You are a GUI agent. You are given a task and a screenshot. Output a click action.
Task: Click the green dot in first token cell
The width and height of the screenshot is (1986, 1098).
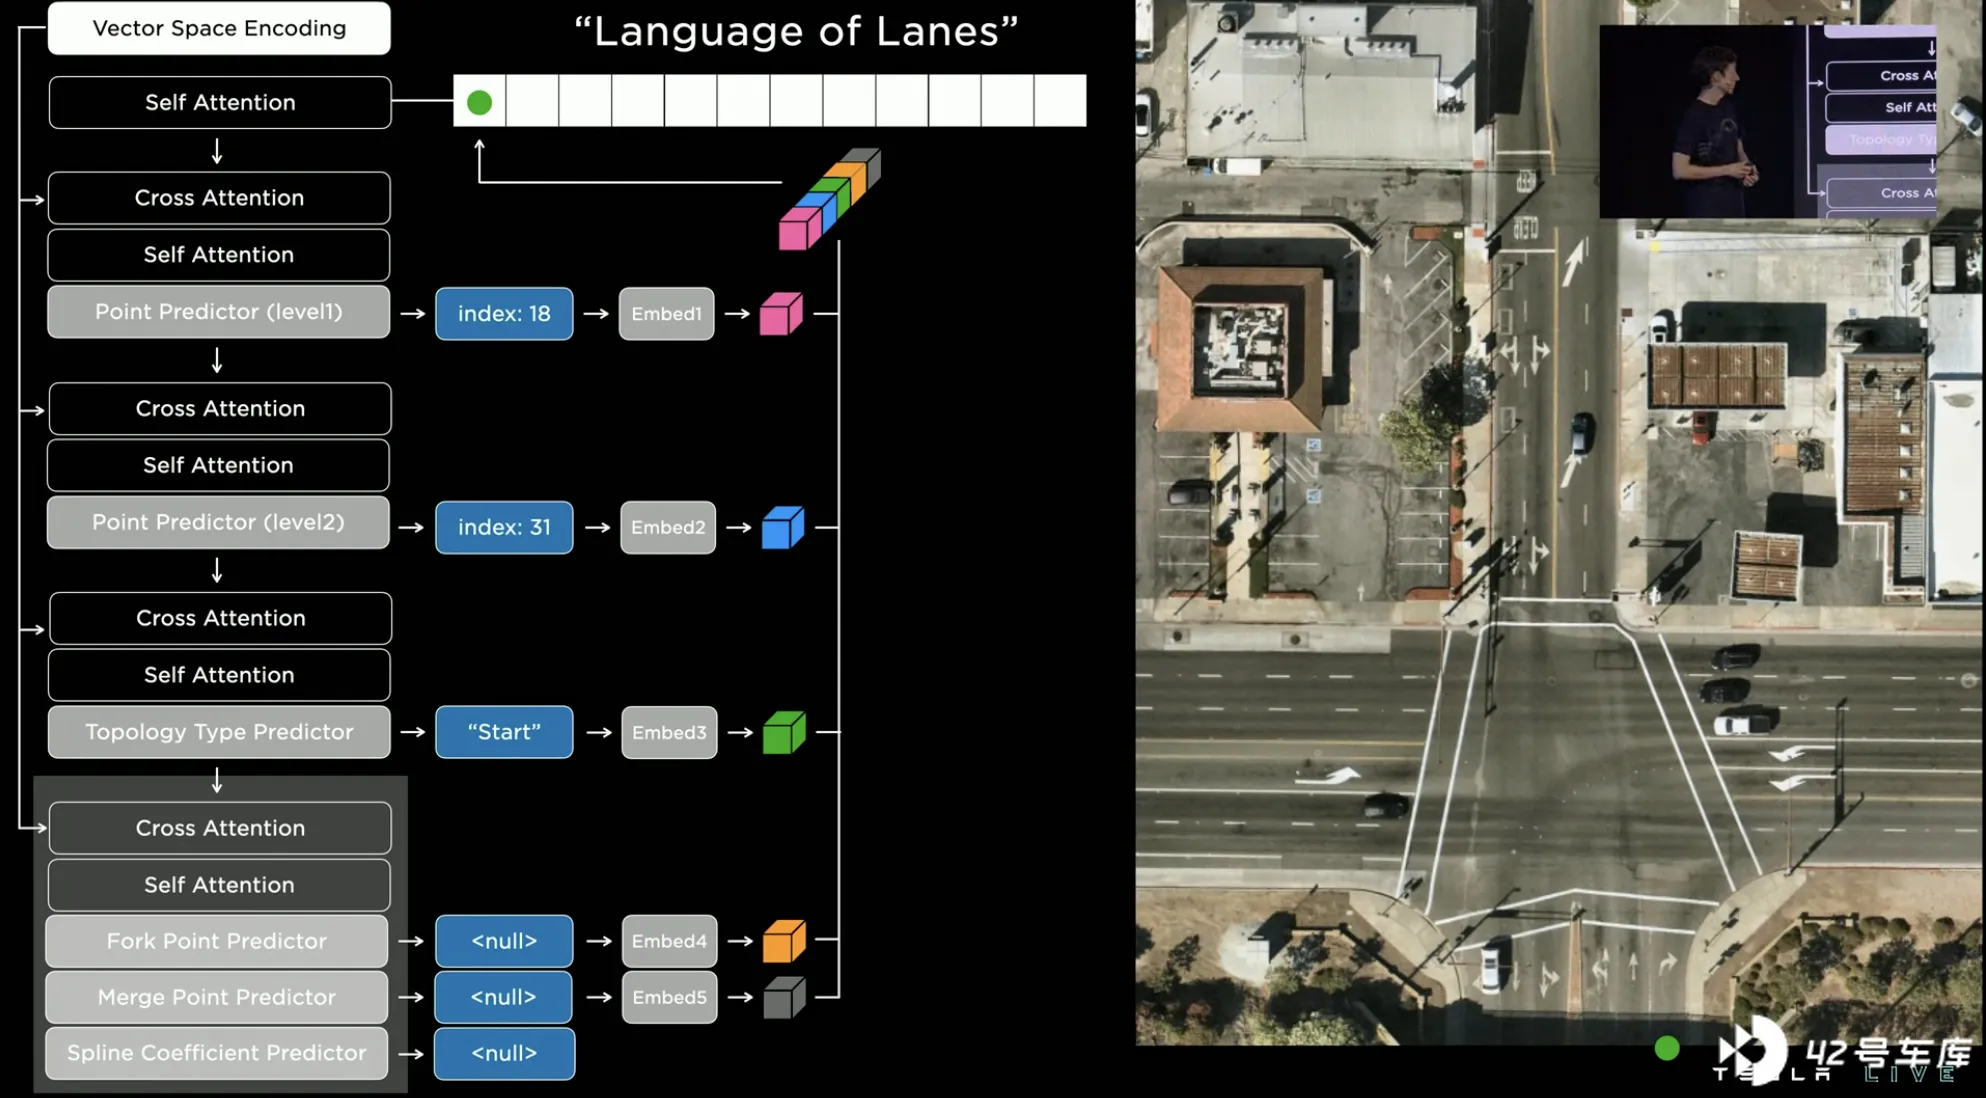480,102
